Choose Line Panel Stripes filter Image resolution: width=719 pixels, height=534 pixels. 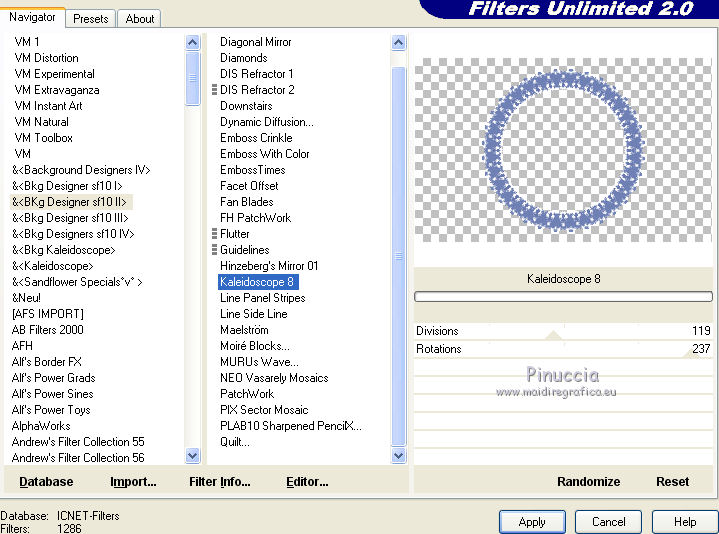262,298
